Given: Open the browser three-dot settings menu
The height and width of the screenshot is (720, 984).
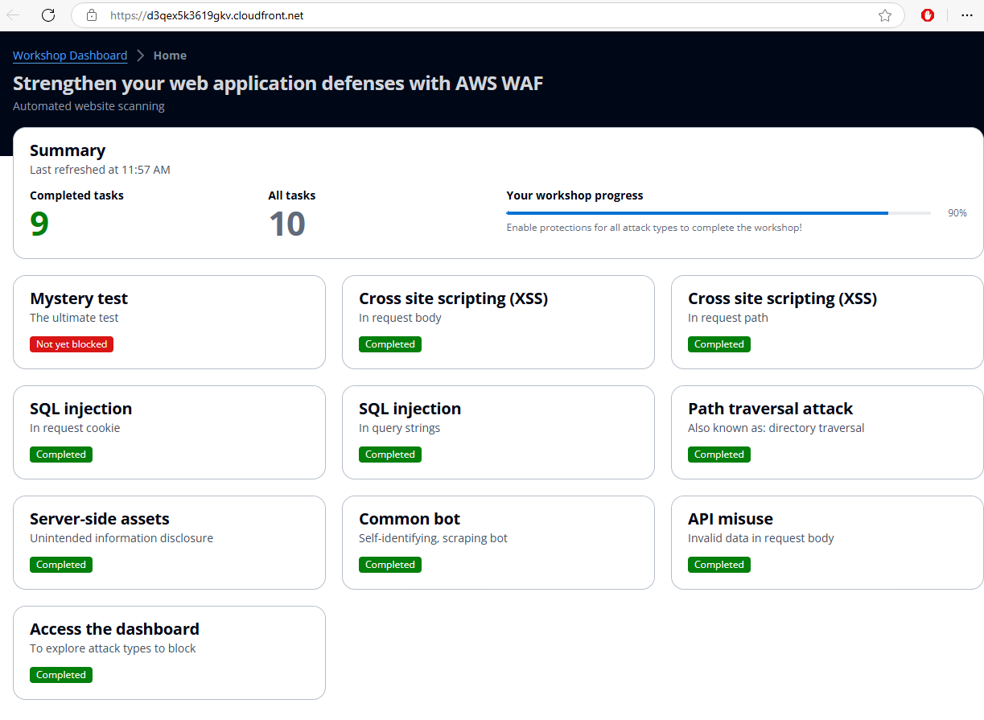Looking at the screenshot, I should pos(966,15).
